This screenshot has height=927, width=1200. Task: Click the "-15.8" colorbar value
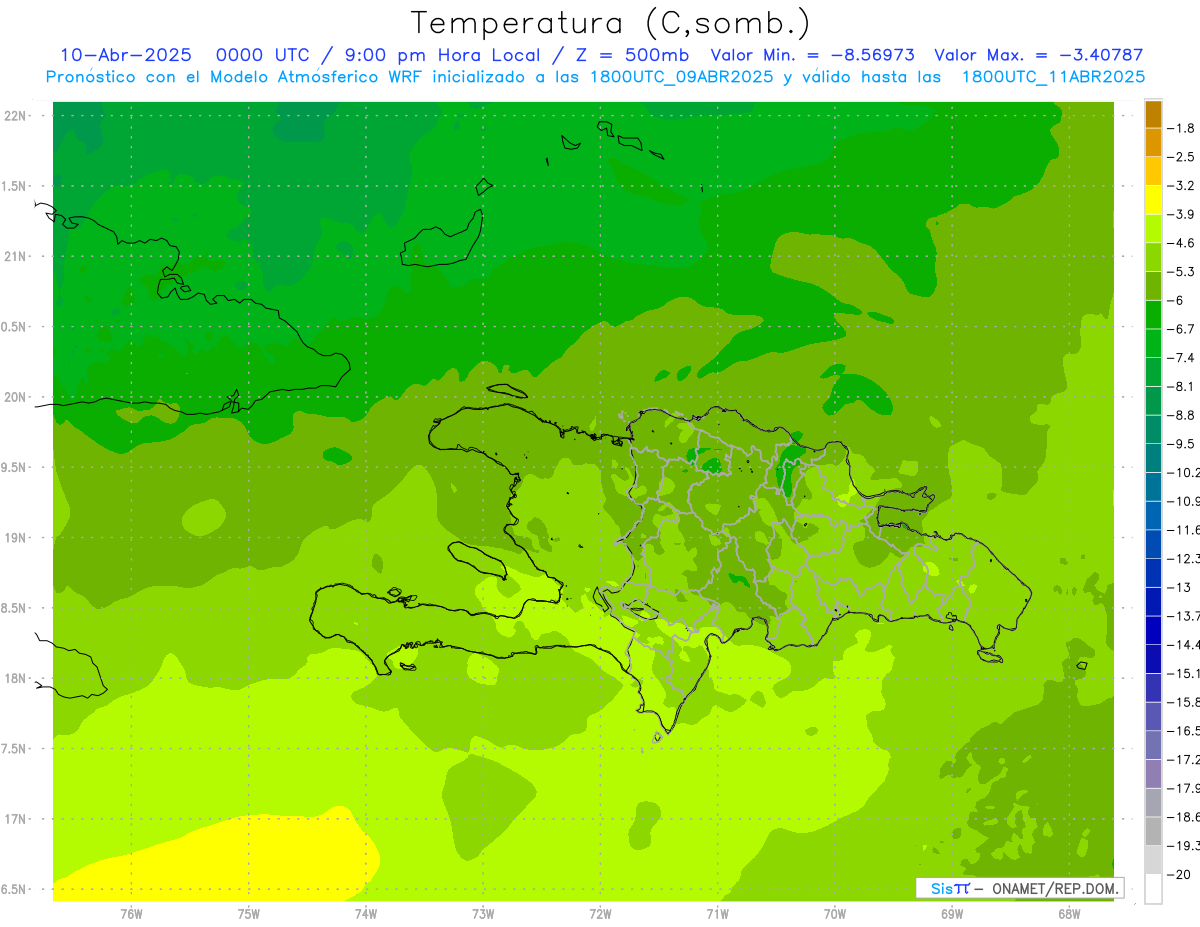click(x=1184, y=702)
